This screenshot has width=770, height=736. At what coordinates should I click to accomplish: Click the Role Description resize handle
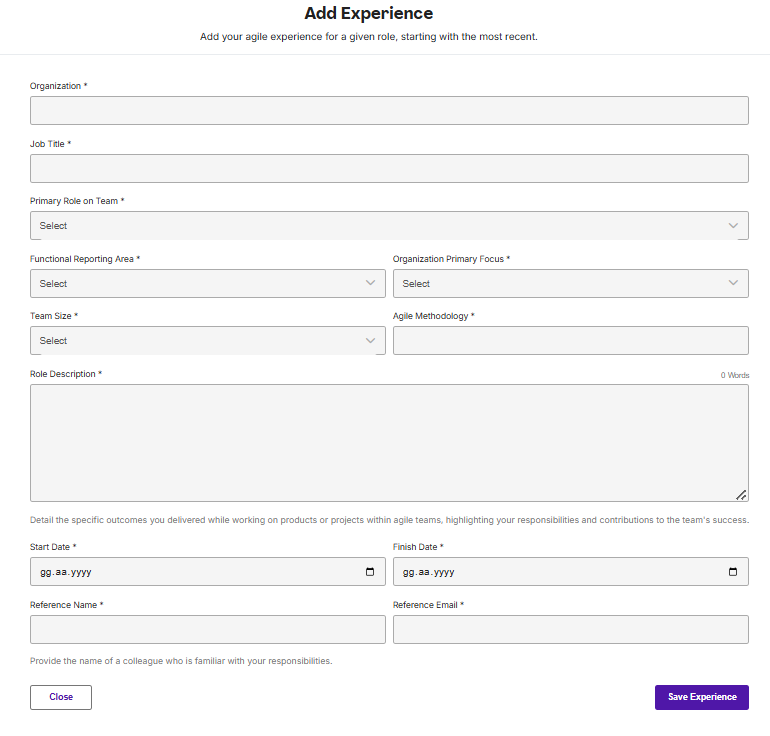coord(741,494)
